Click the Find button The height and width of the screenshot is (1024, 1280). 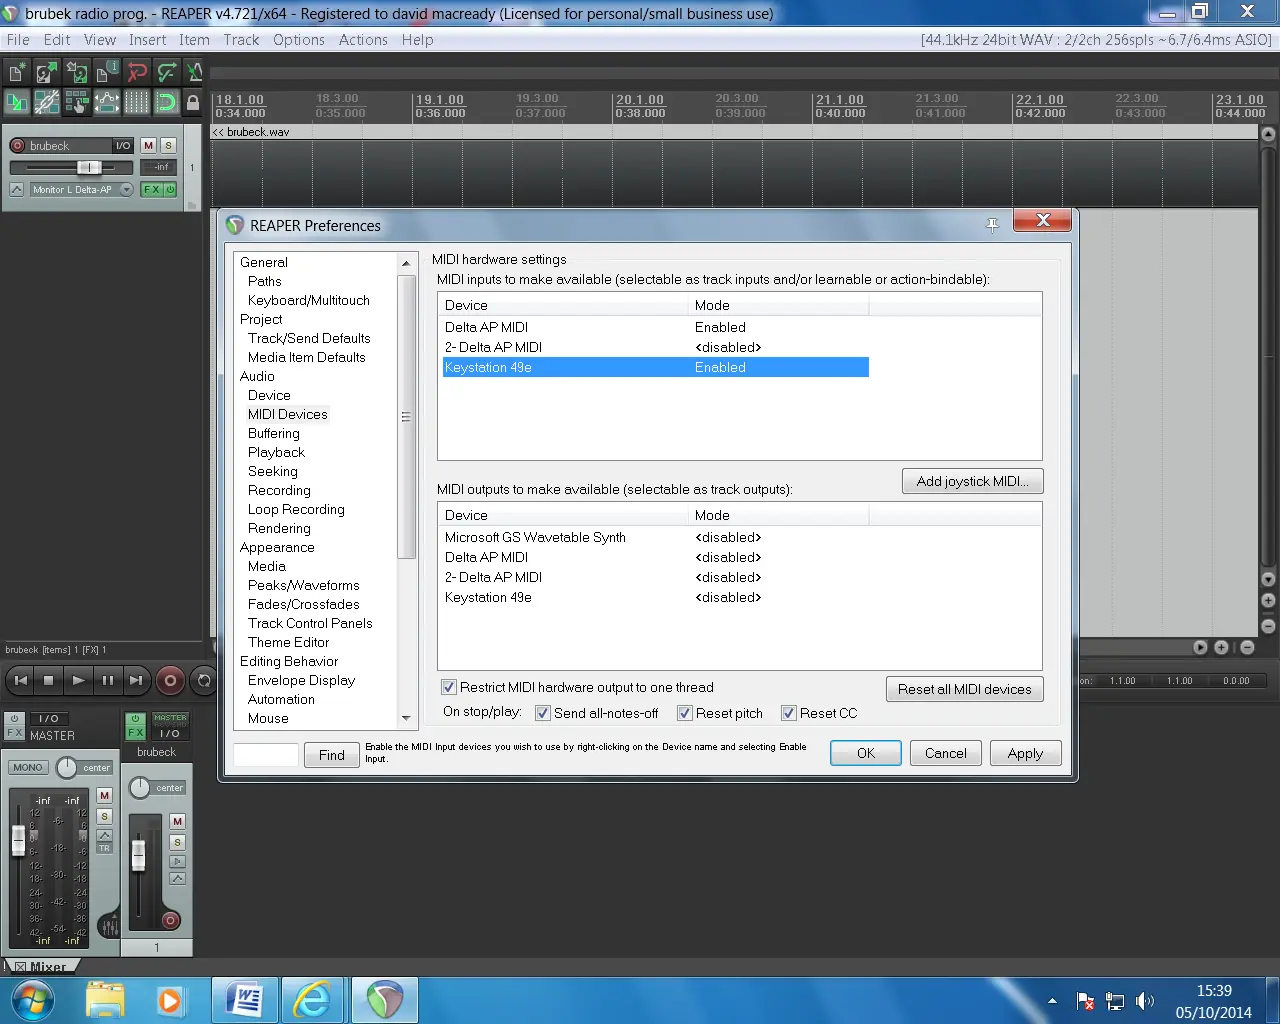pyautogui.click(x=332, y=755)
